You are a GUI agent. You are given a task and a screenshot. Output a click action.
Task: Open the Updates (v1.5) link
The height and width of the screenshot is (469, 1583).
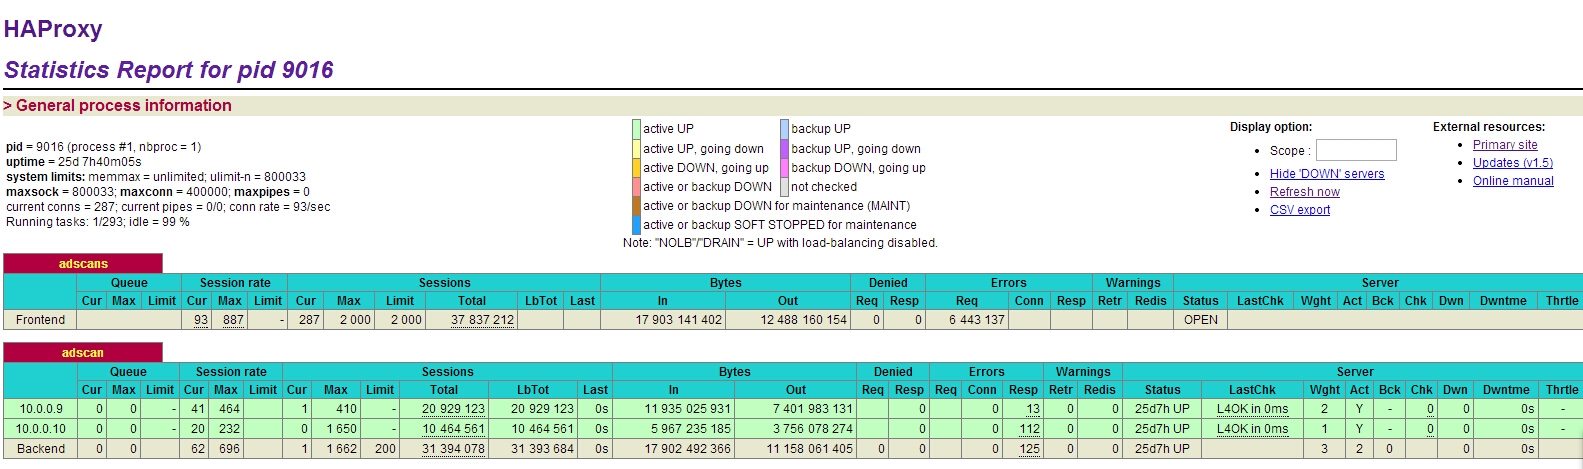[1513, 163]
